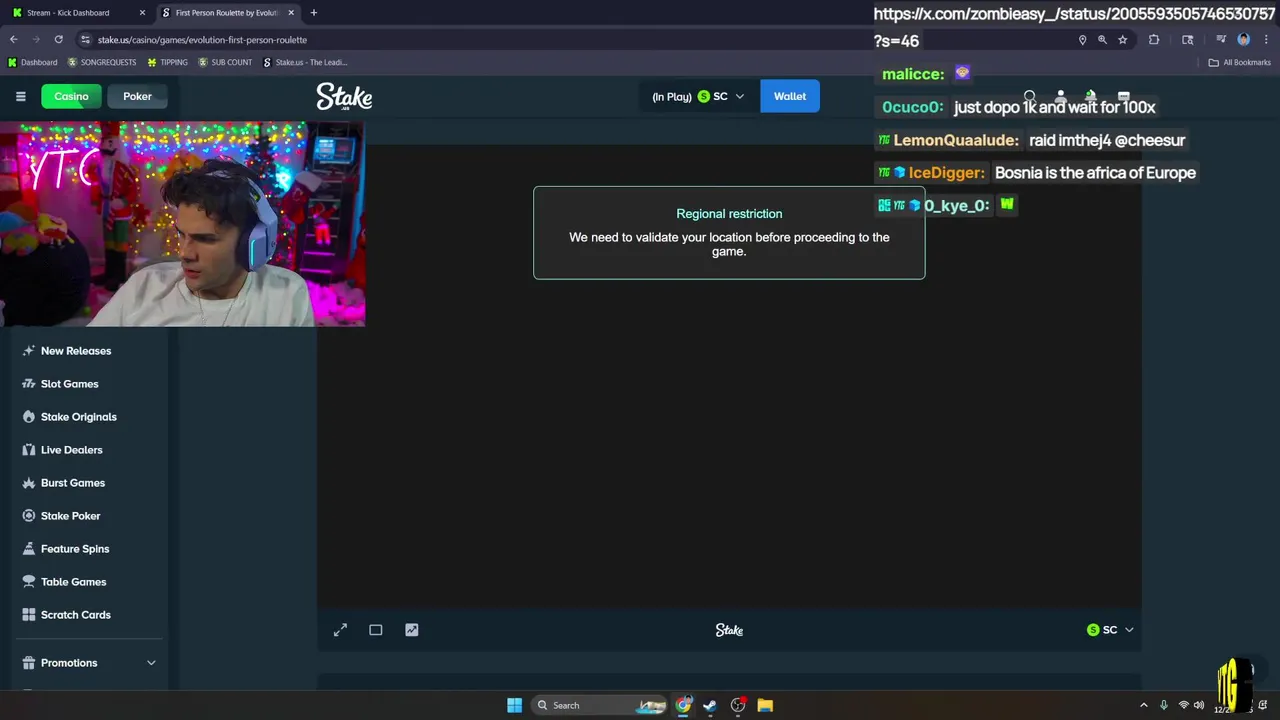Click the taskbar Search box
This screenshot has height=720, width=1280.
[600, 705]
